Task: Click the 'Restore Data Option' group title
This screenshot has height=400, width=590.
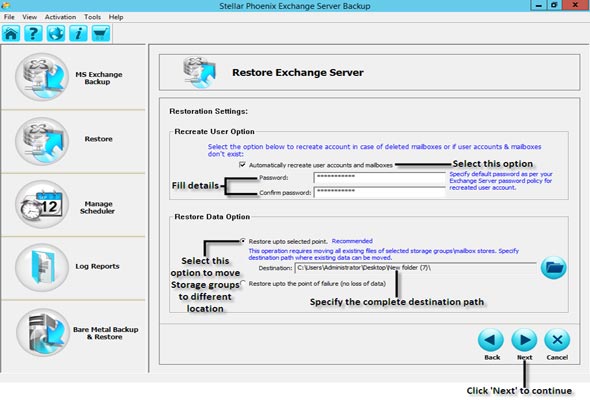Action: (212, 217)
